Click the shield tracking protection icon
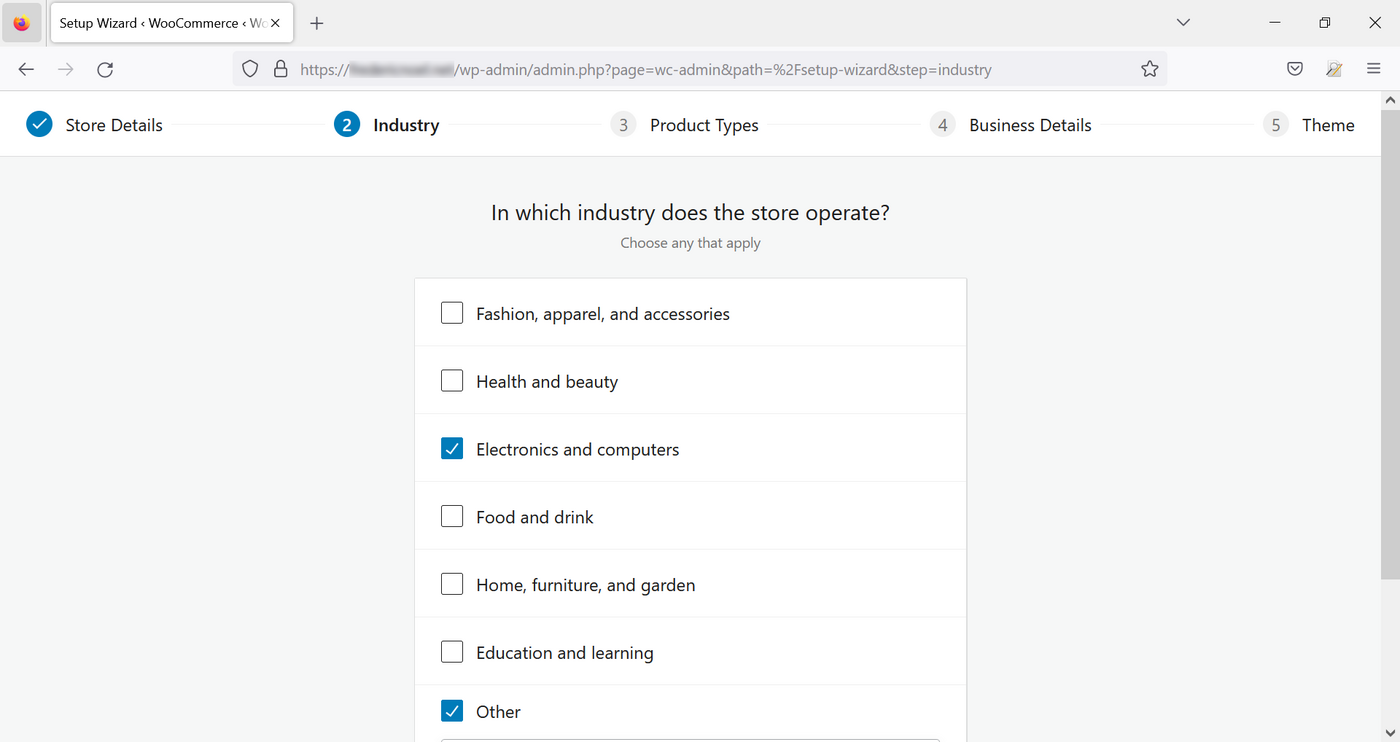Image resolution: width=1400 pixels, height=742 pixels. (x=250, y=69)
